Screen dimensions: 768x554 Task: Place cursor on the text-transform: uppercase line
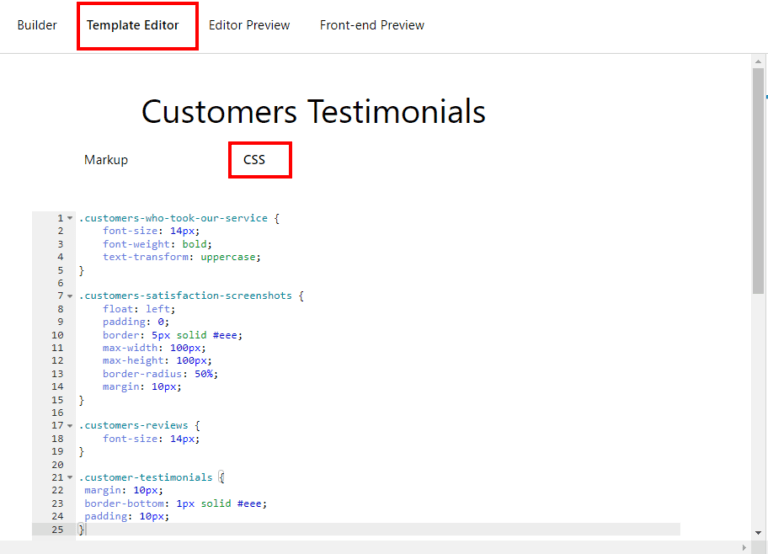coord(182,257)
